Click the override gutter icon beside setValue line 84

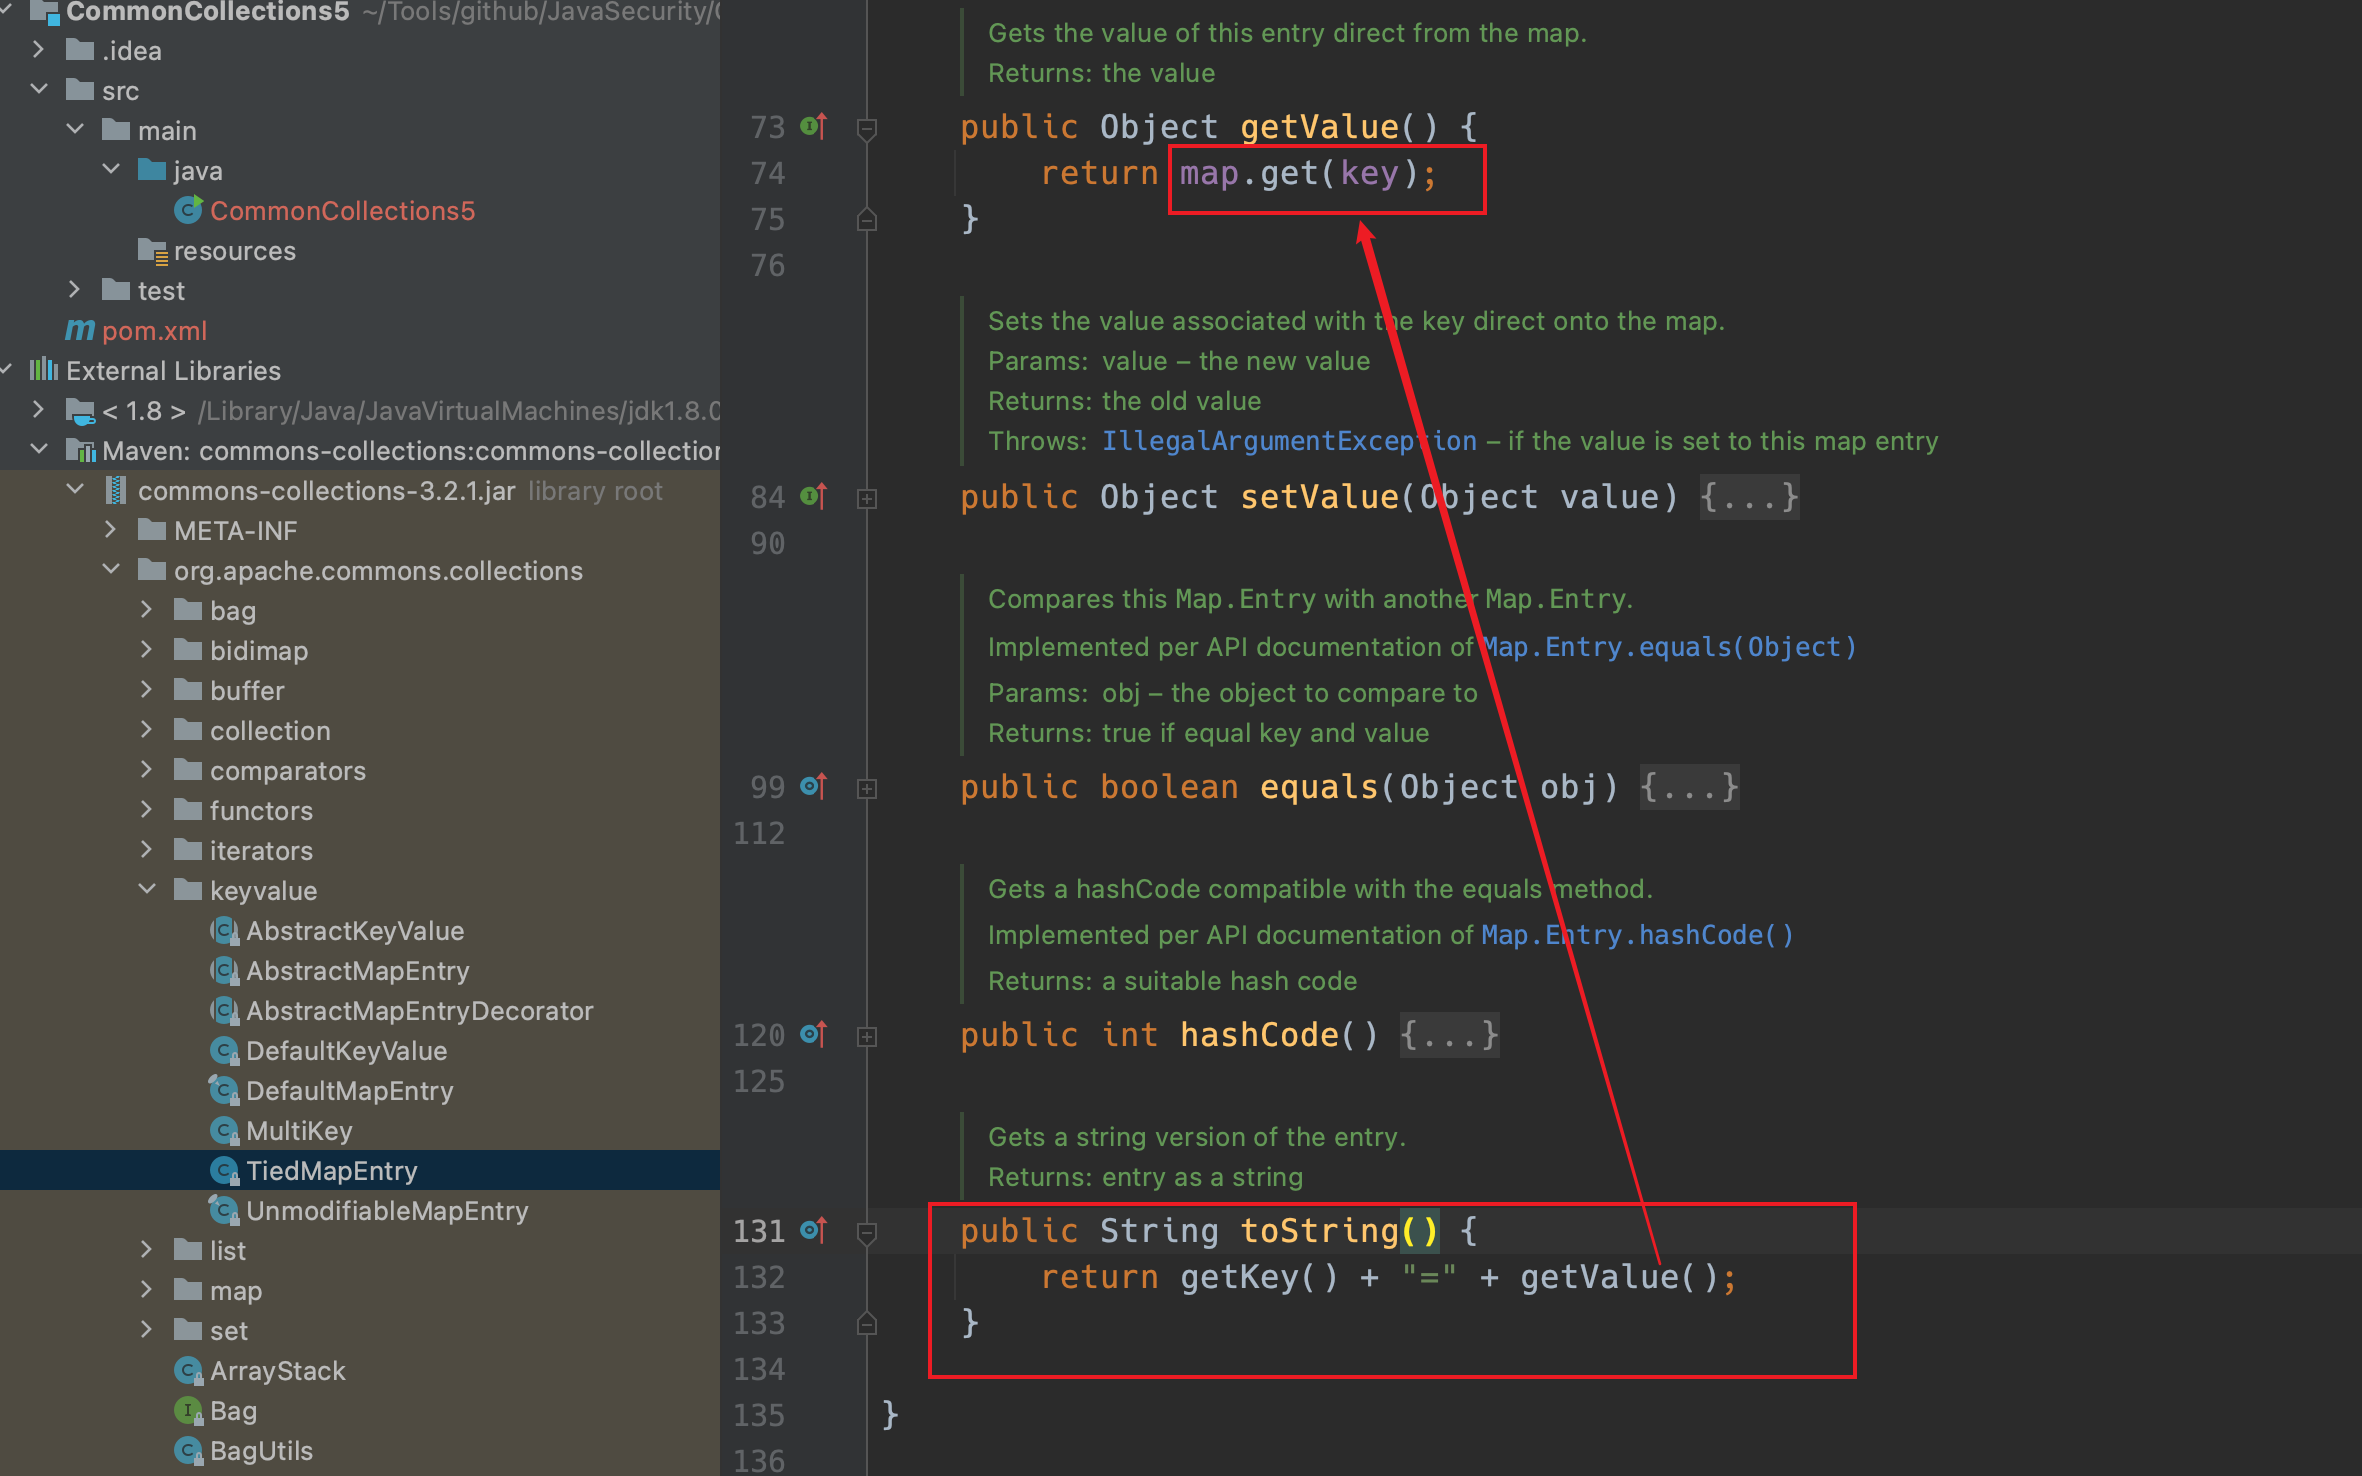click(814, 497)
